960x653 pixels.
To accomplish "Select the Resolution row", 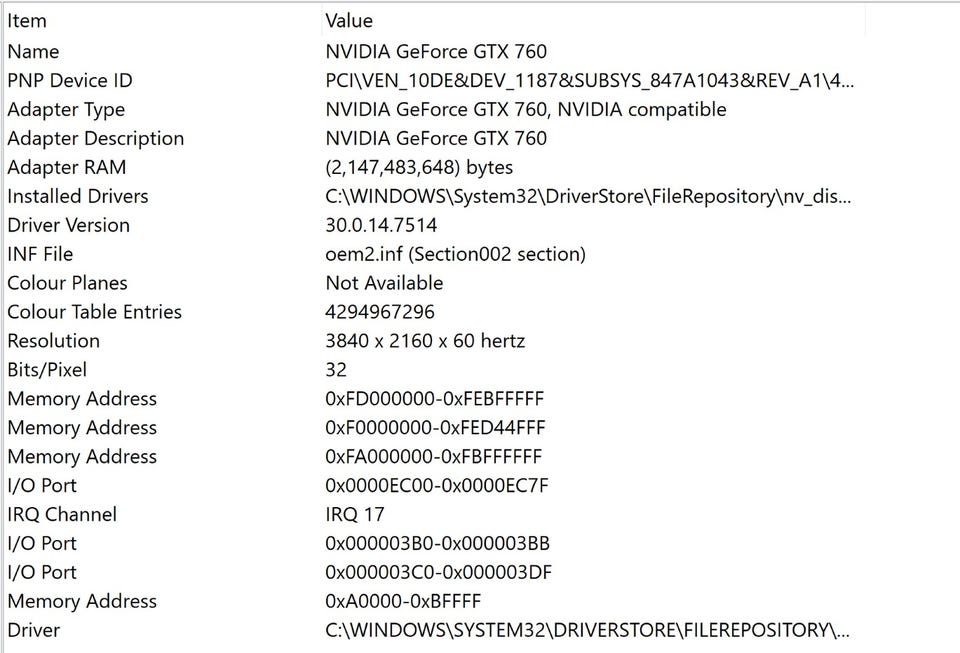I will [53, 341].
